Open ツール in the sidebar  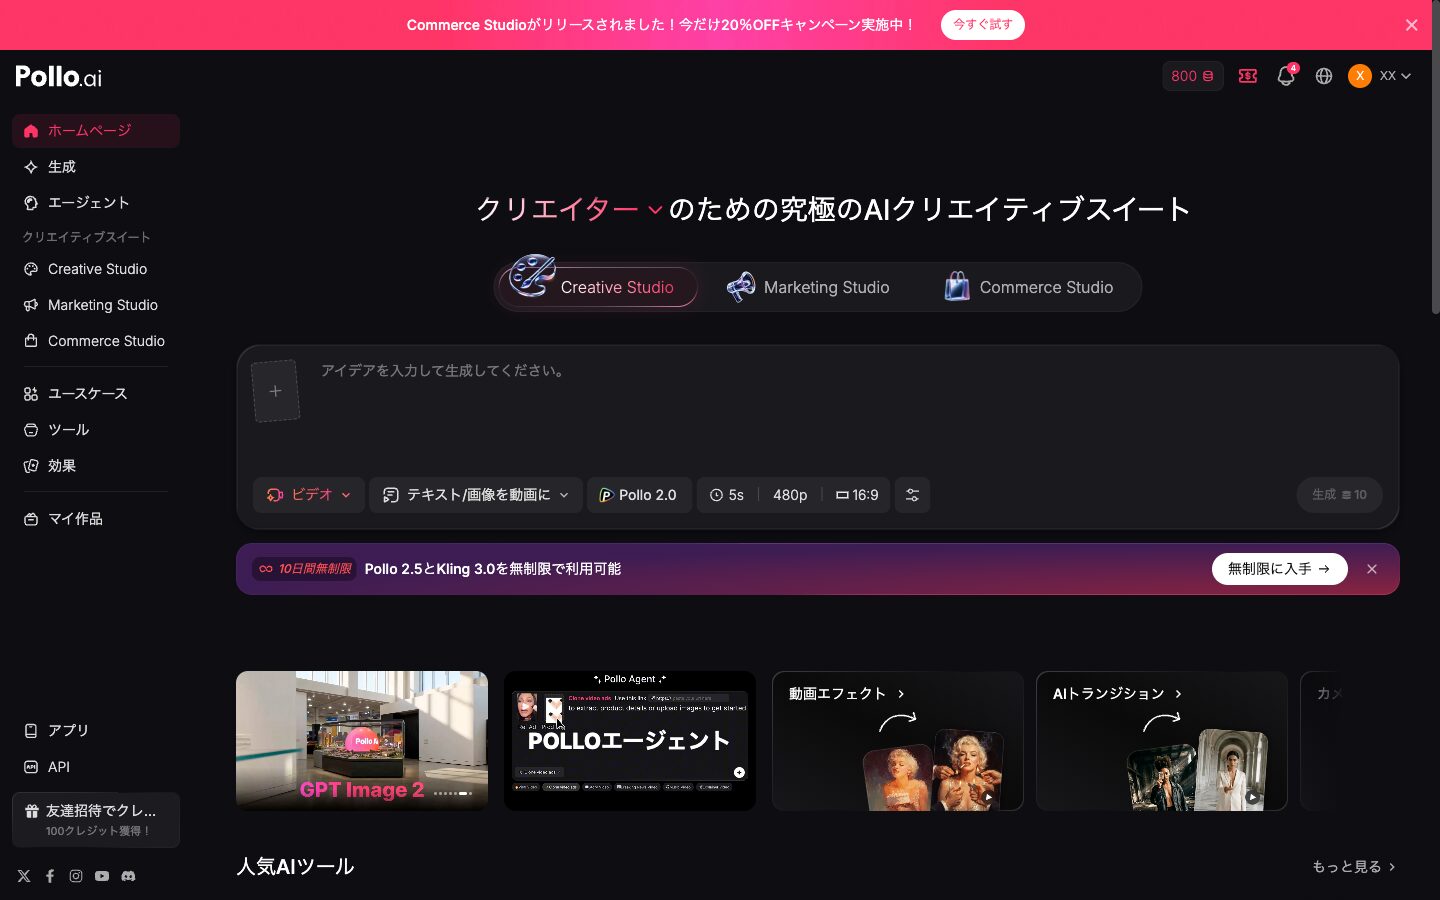[x=96, y=430]
